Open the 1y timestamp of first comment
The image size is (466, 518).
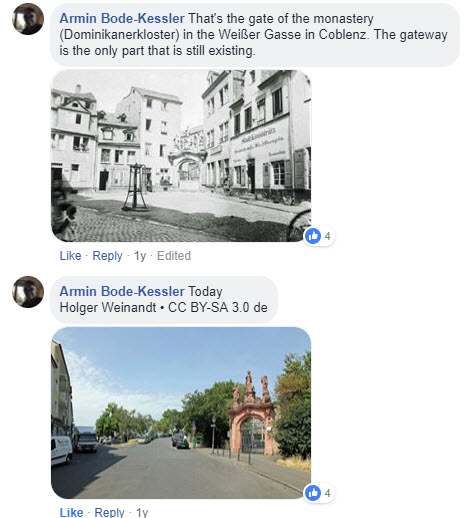tap(140, 256)
